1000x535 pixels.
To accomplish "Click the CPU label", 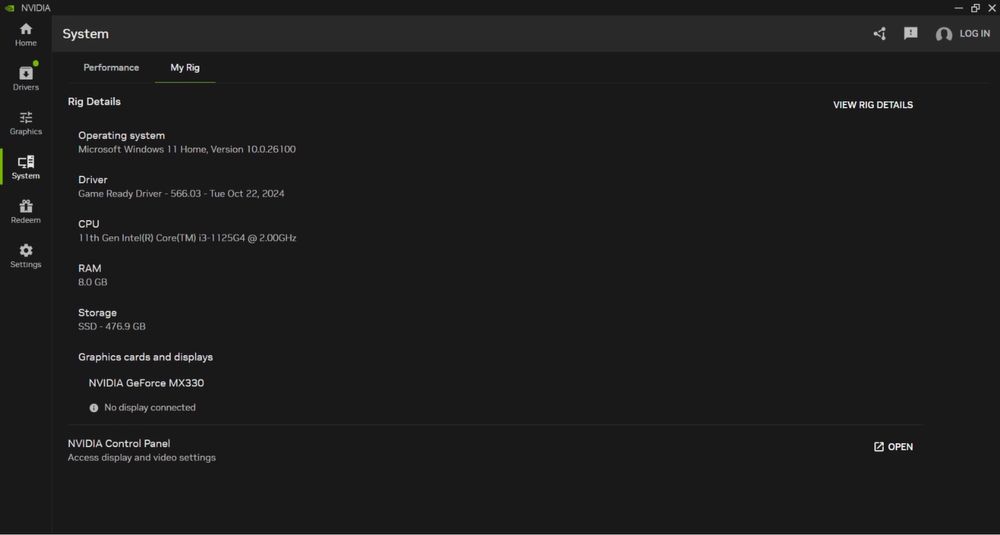I will click(89, 224).
